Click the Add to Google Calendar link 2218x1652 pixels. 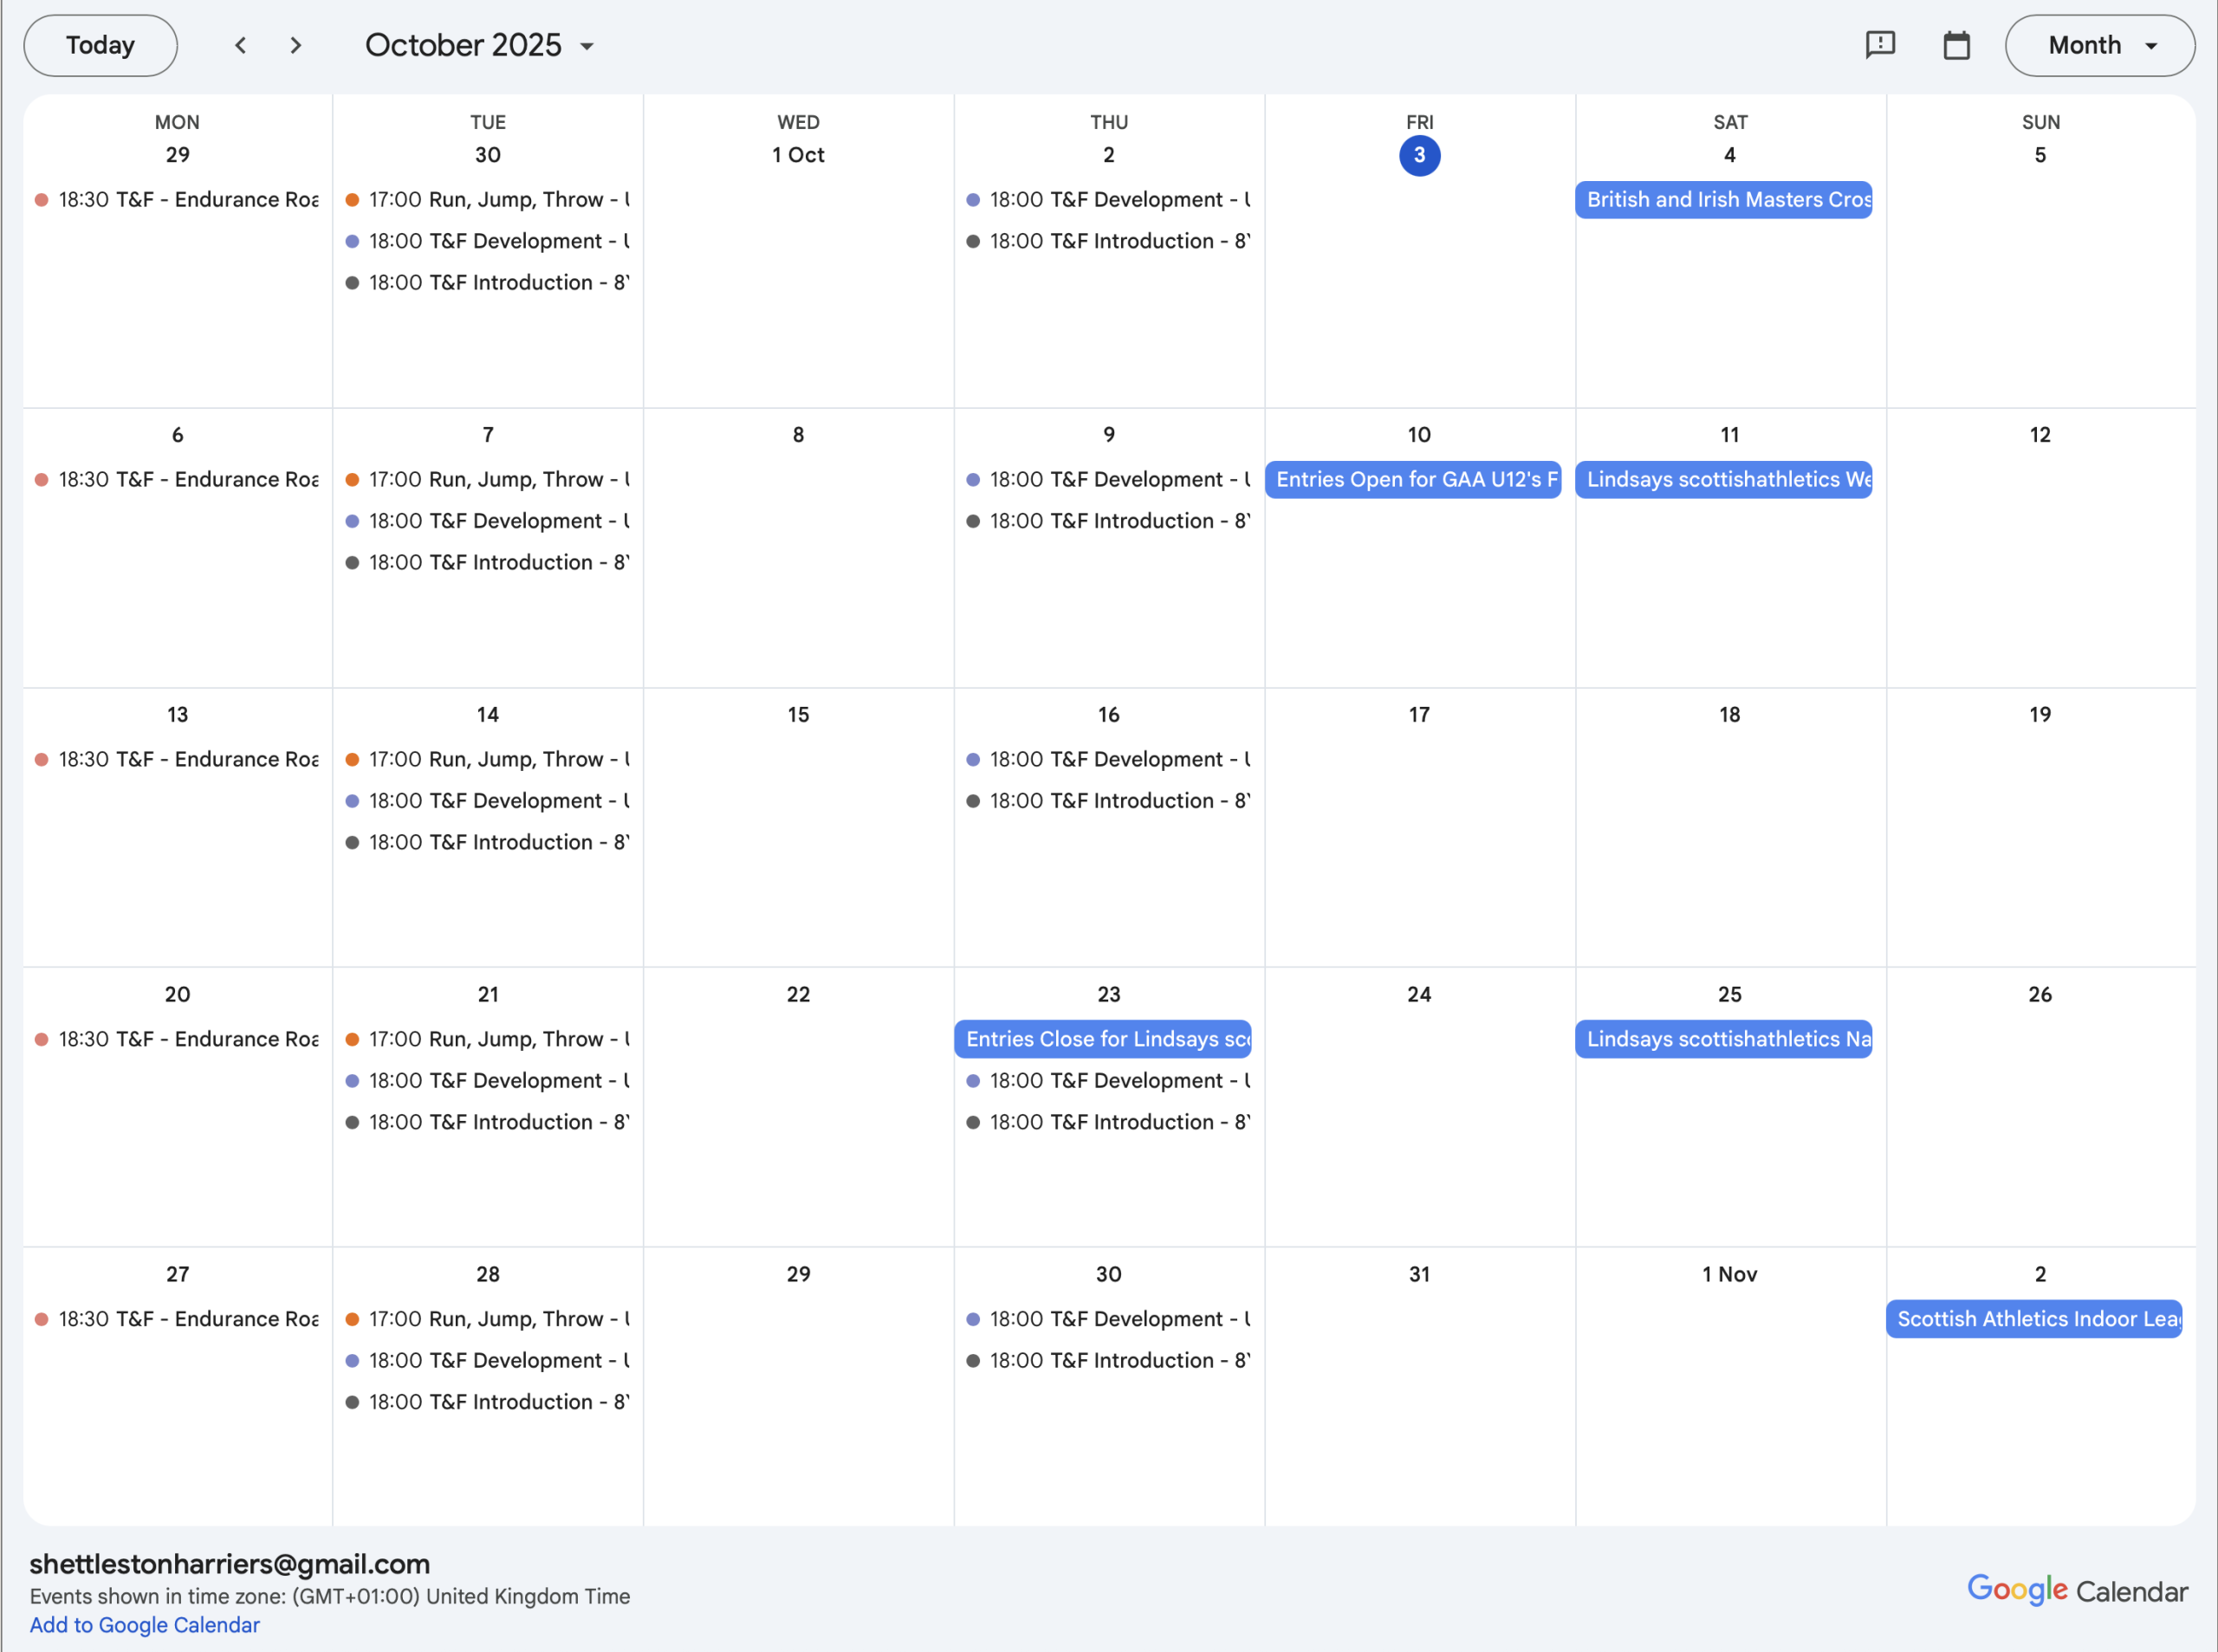click(x=144, y=1625)
